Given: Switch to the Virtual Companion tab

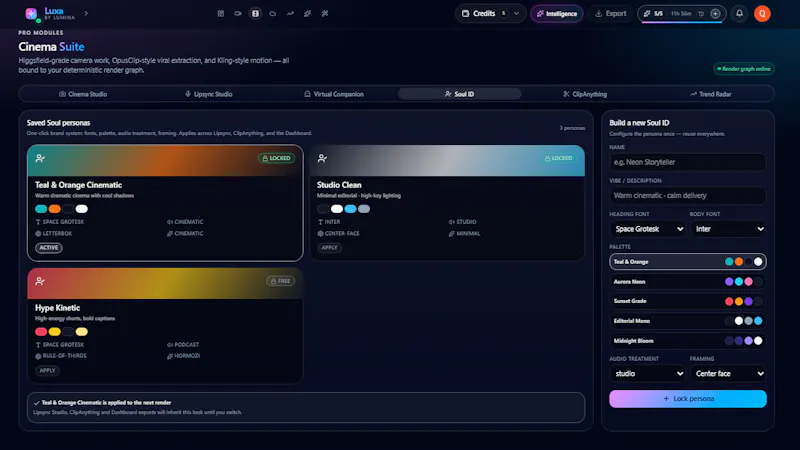Looking at the screenshot, I should (334, 94).
